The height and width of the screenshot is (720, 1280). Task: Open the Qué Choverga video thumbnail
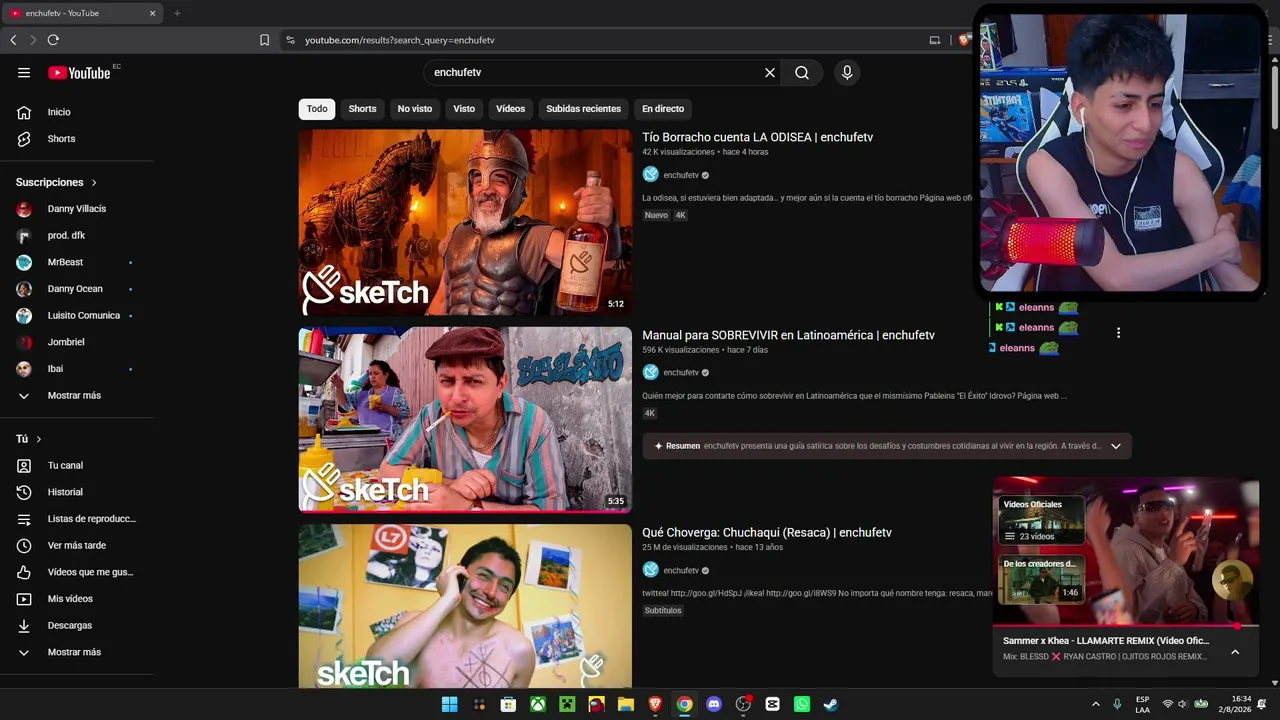point(465,606)
